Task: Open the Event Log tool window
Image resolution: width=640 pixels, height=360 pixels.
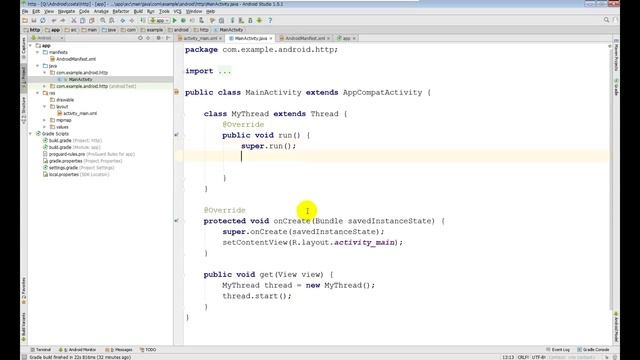Action: 558,350
